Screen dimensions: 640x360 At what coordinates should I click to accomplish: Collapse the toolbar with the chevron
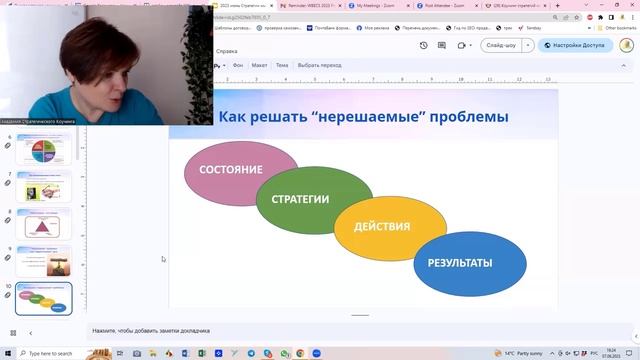[x=623, y=66]
